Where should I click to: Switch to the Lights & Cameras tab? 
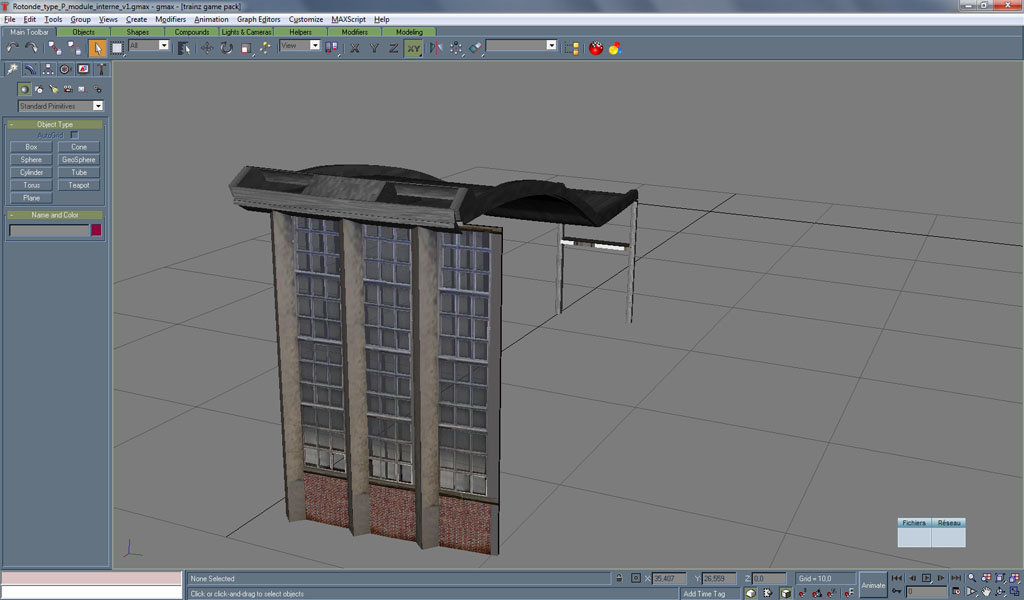click(x=246, y=32)
